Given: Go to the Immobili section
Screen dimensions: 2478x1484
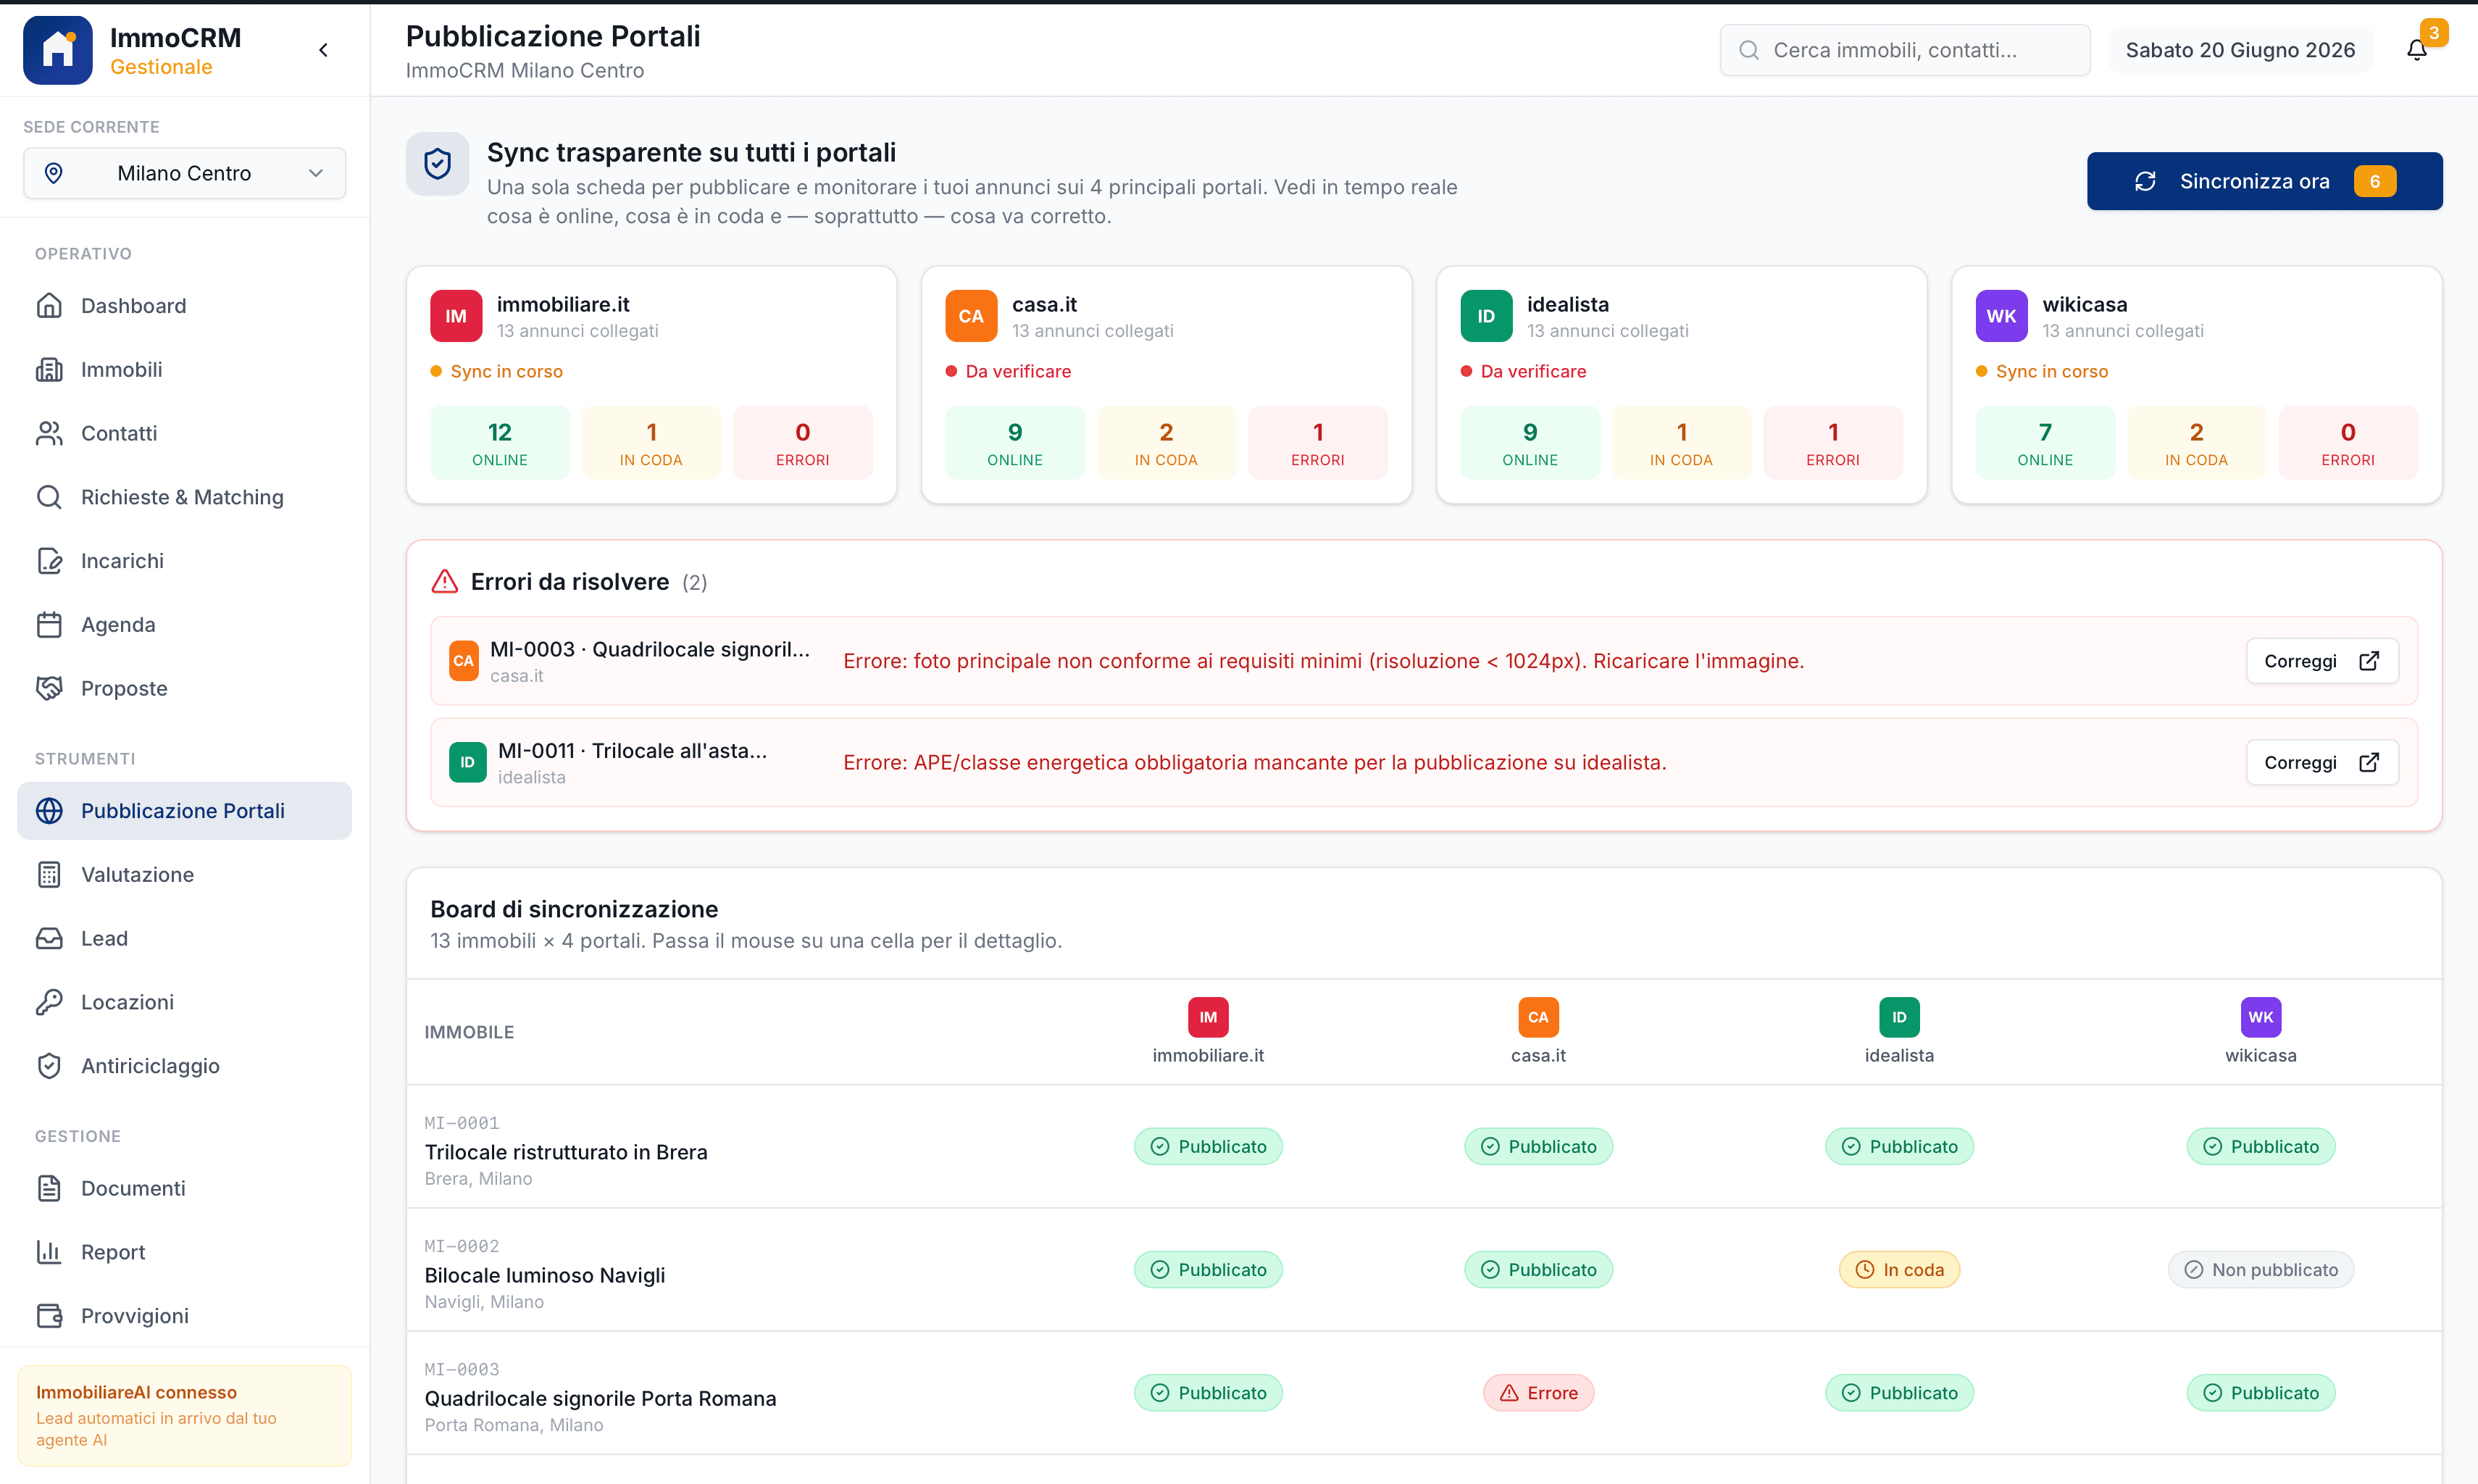Looking at the screenshot, I should pyautogui.click(x=184, y=369).
